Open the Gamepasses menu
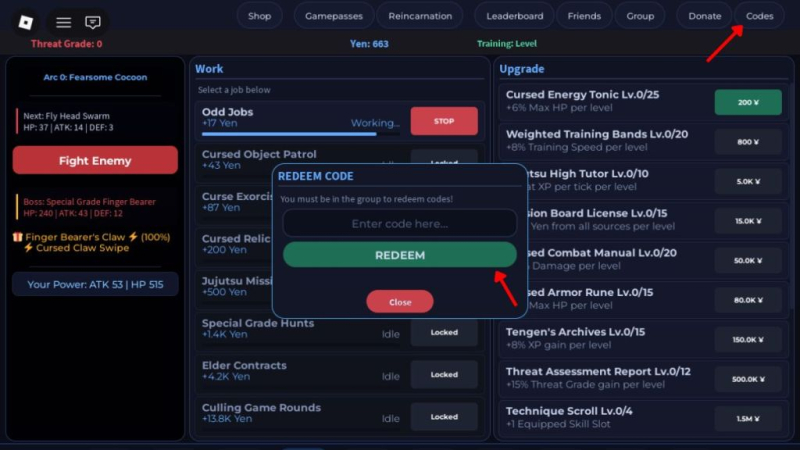This screenshot has height=450, width=800. (334, 16)
